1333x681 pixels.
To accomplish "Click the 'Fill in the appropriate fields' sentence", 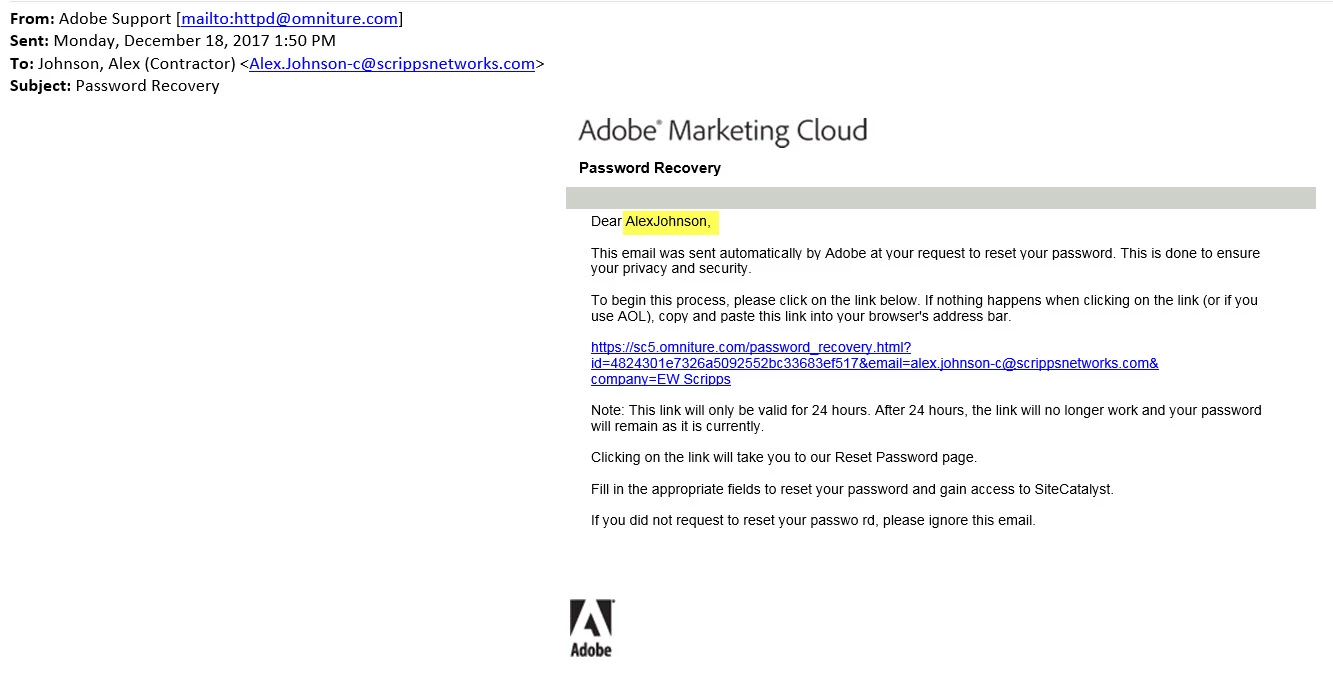I will 852,489.
